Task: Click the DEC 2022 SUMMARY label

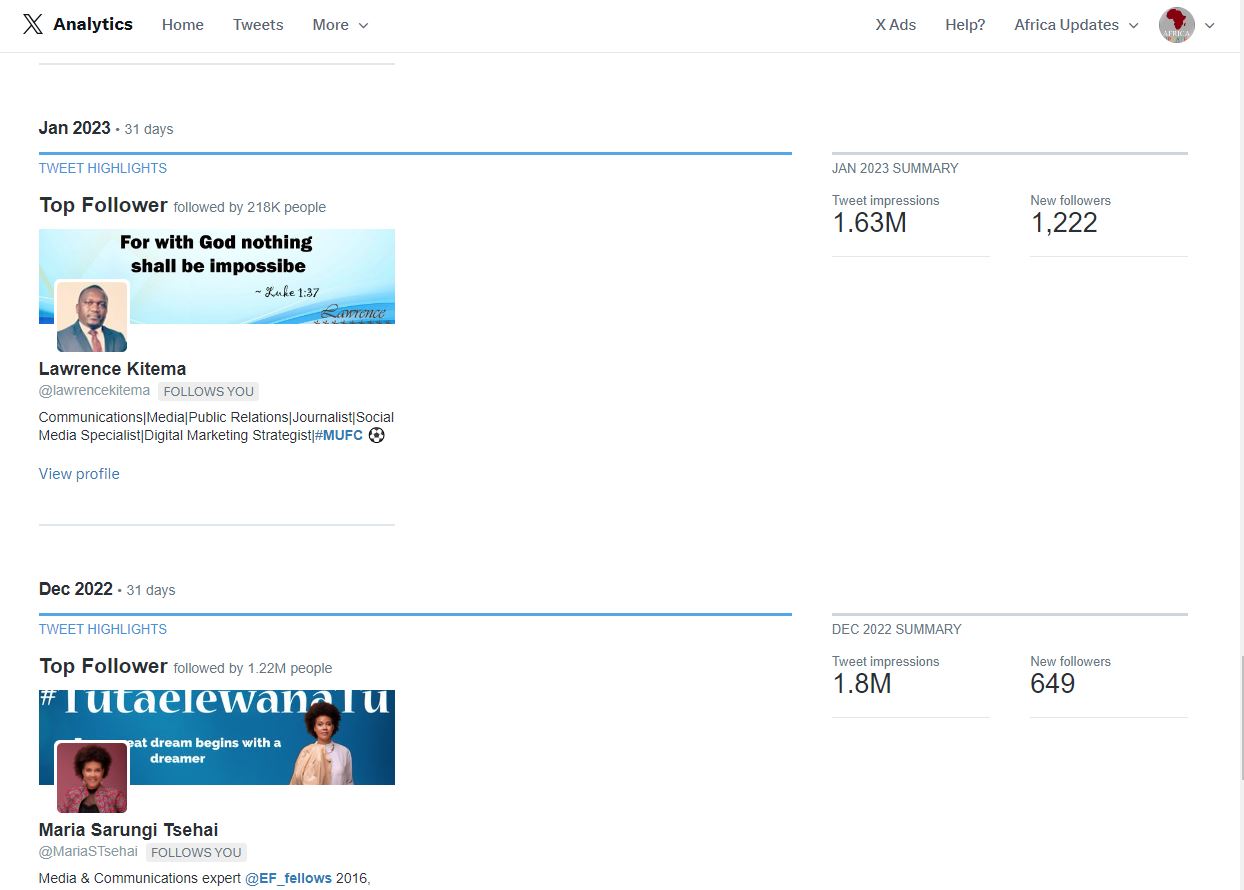Action: coord(897,629)
